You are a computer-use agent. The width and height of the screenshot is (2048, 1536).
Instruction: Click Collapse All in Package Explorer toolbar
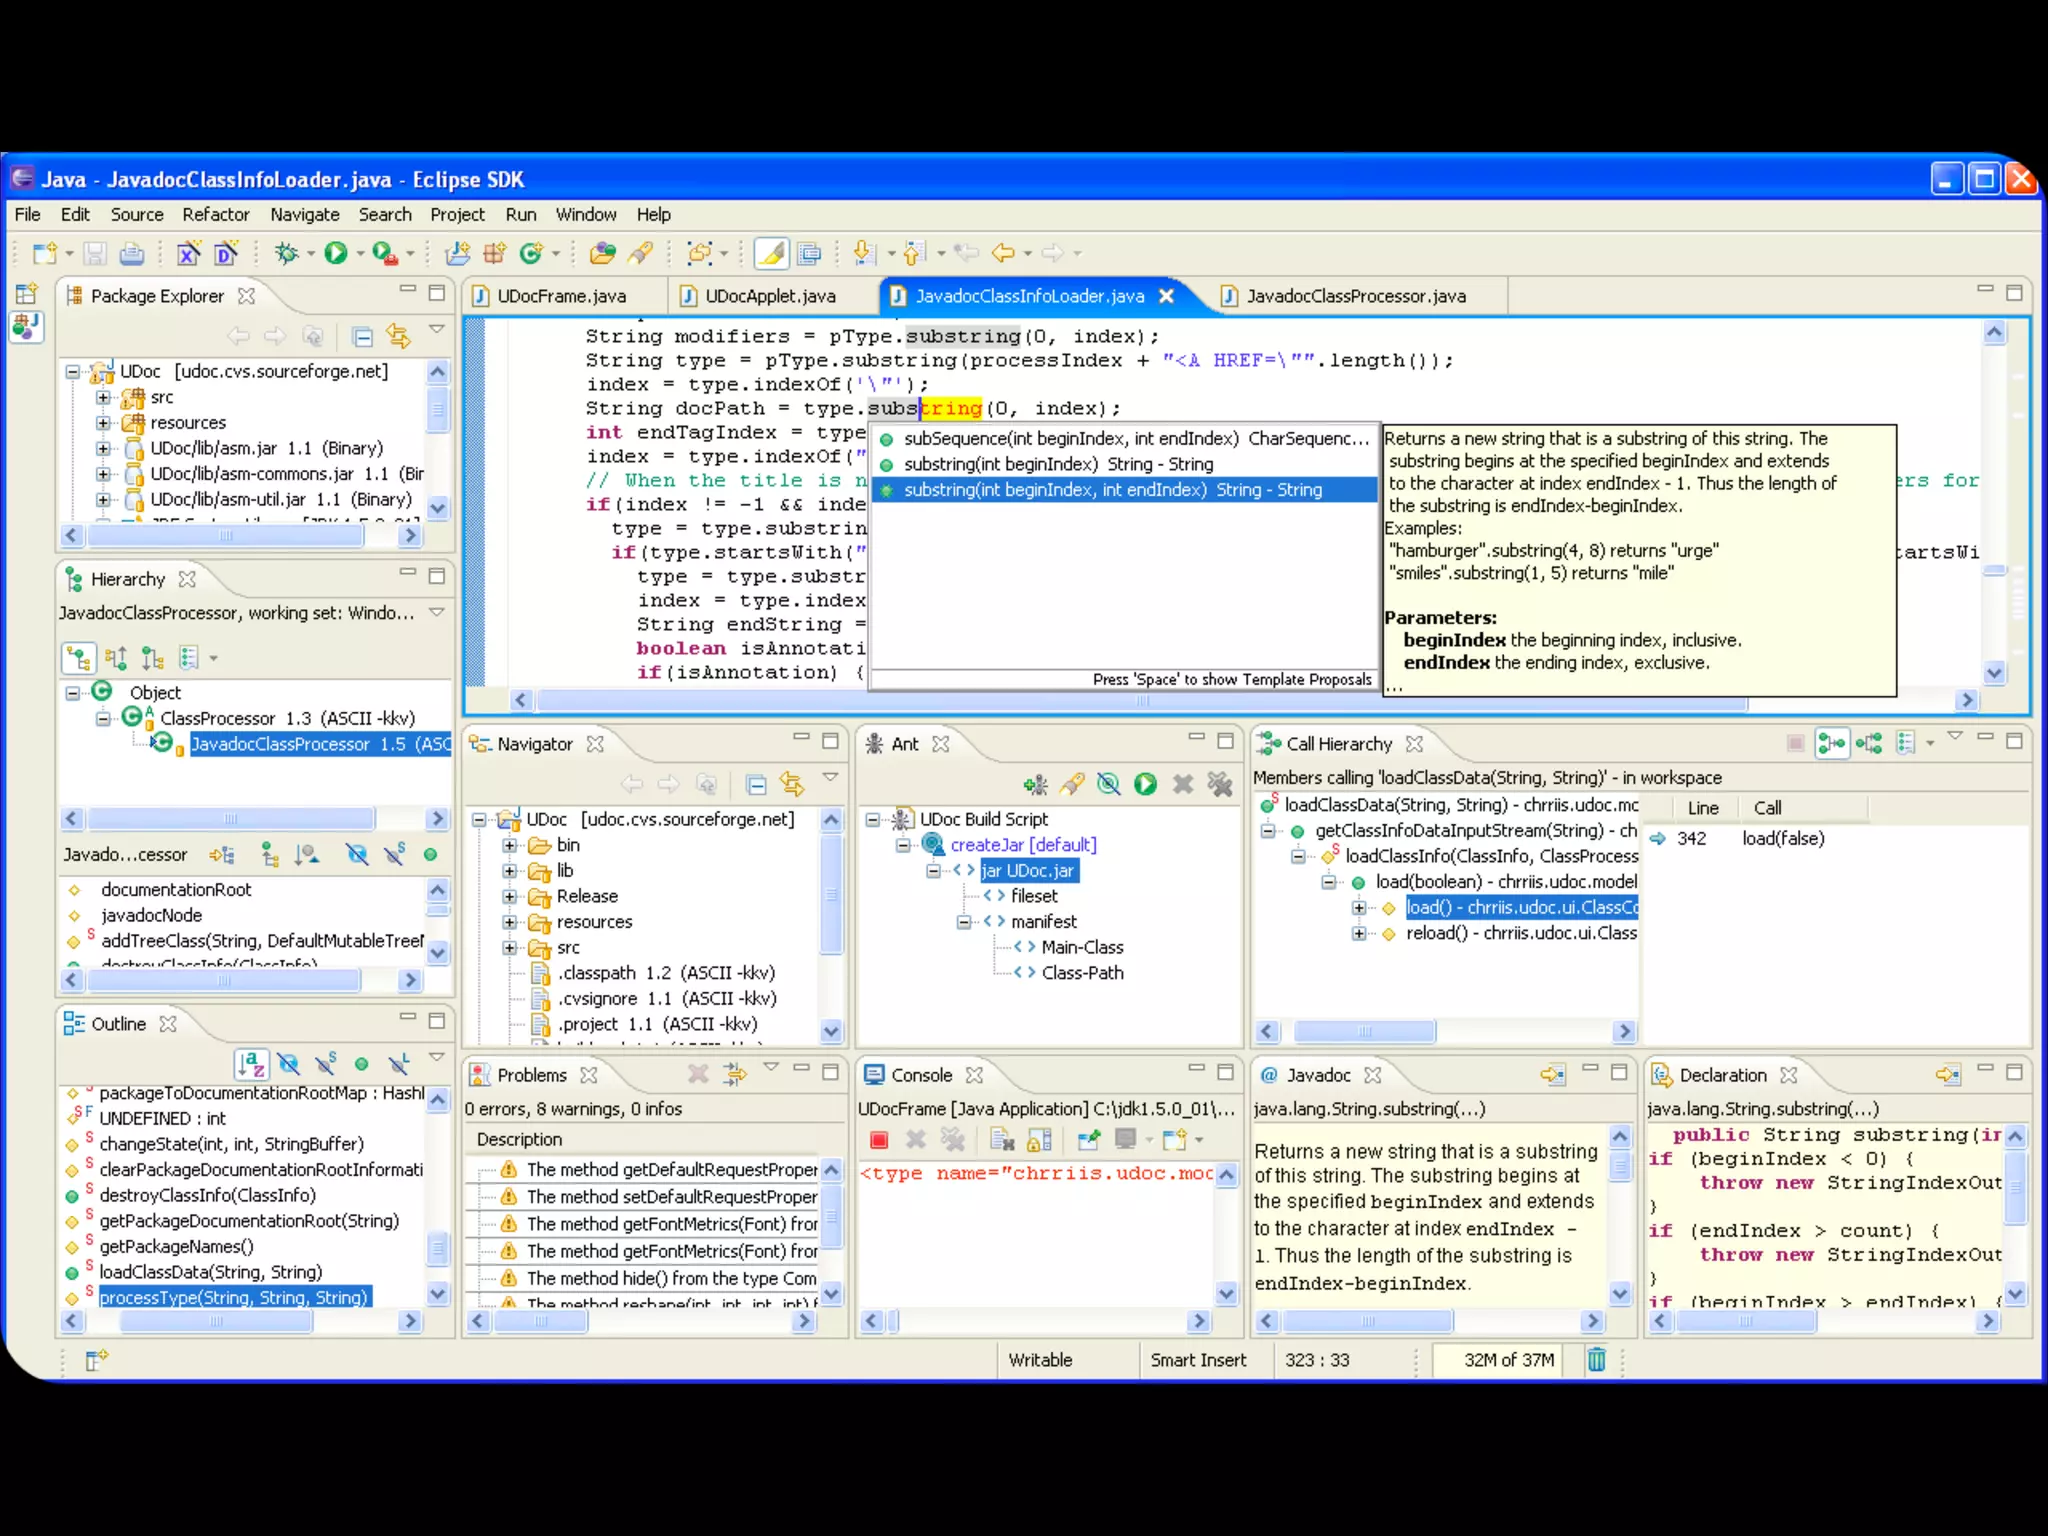tap(363, 336)
